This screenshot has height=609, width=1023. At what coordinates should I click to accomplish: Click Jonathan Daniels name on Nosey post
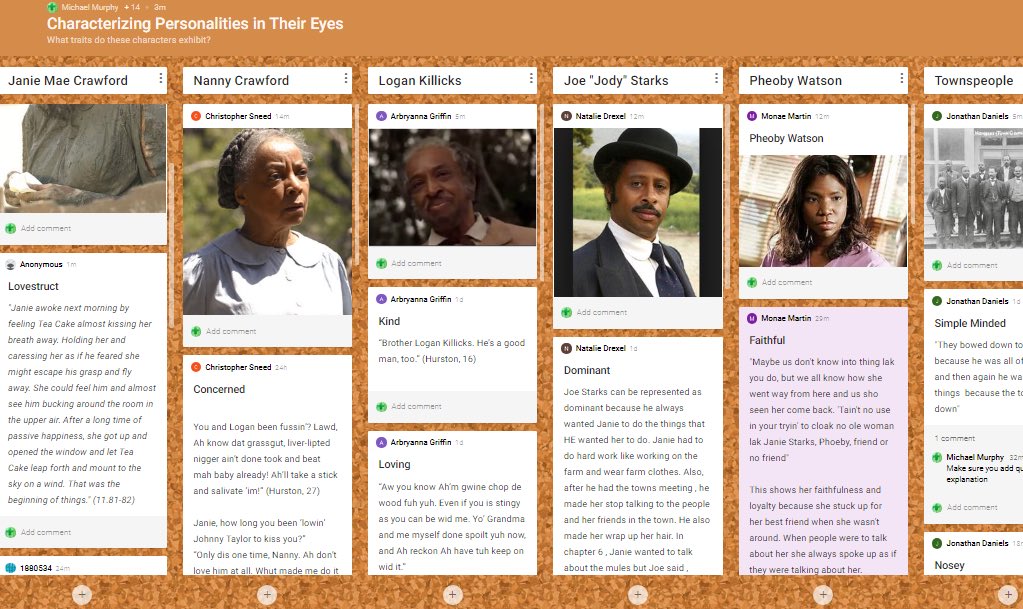coord(977,543)
